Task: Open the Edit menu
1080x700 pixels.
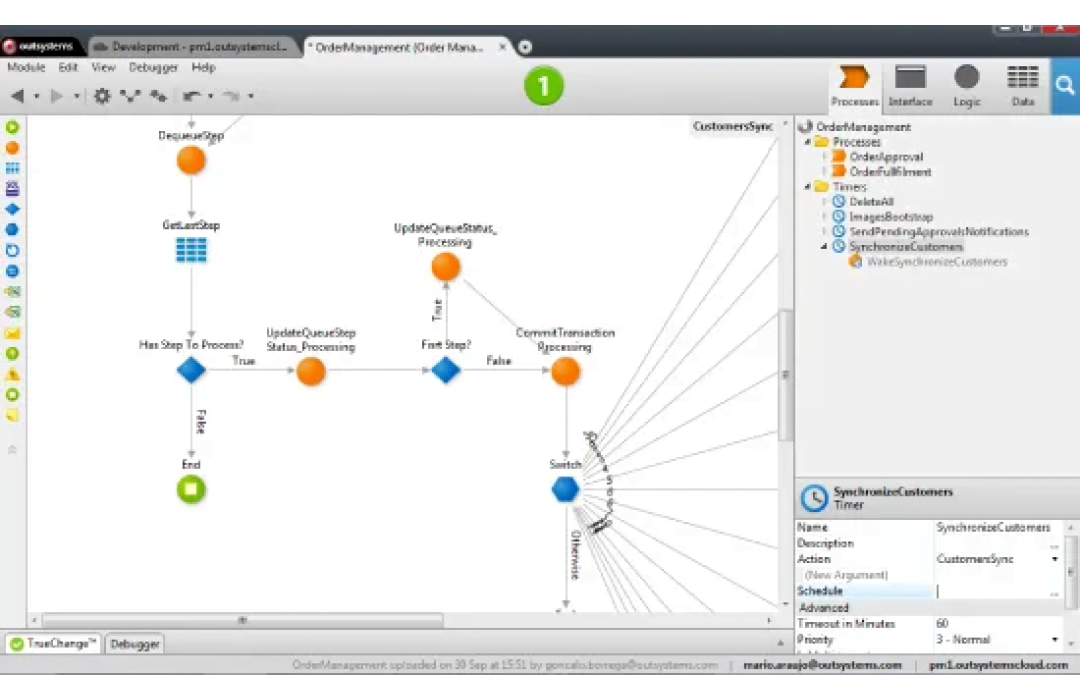Action: [68, 68]
